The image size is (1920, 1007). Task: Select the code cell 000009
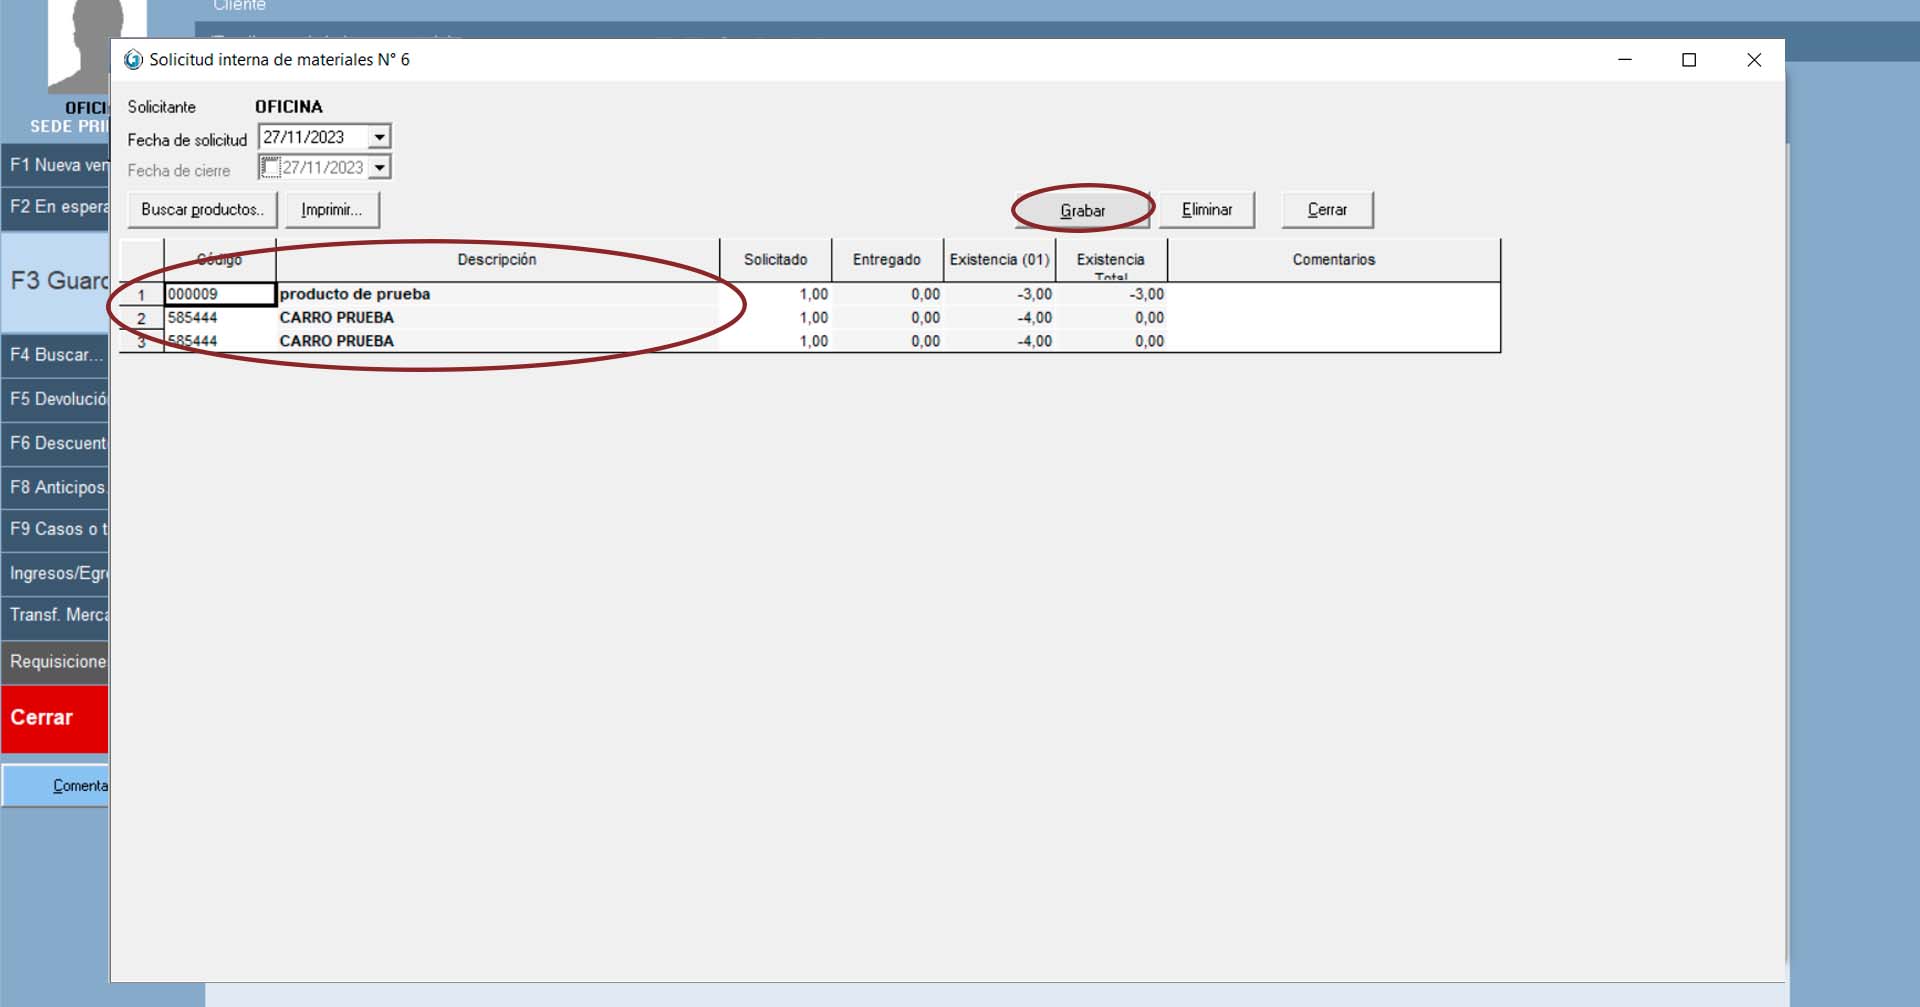tap(220, 294)
